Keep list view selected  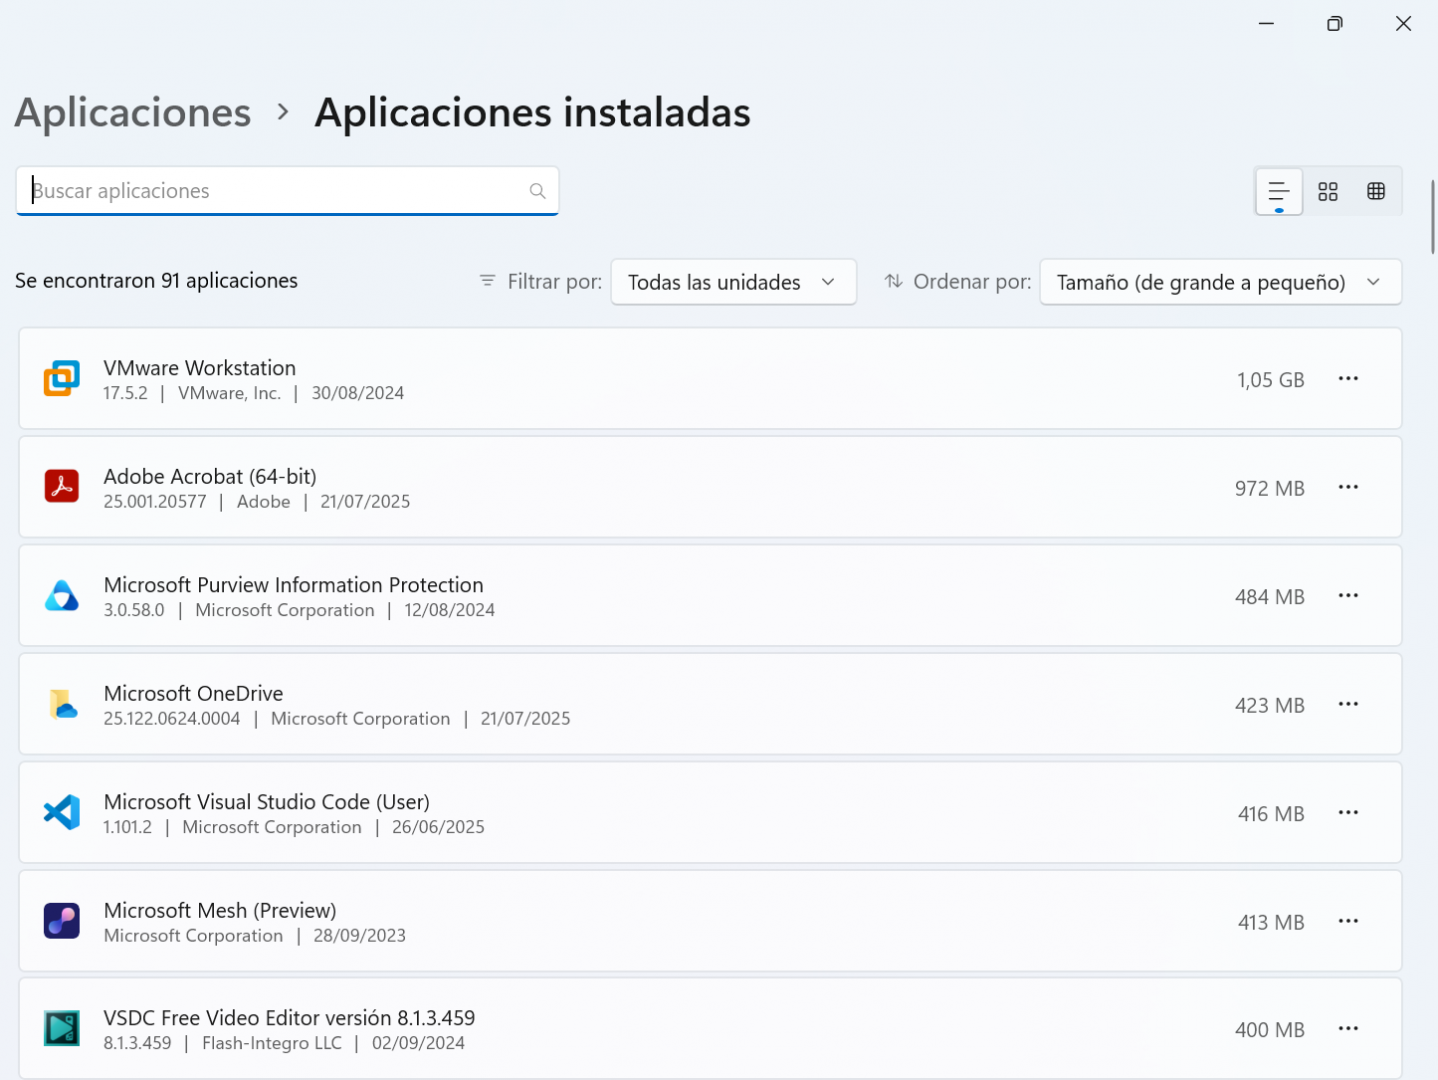[1278, 191]
